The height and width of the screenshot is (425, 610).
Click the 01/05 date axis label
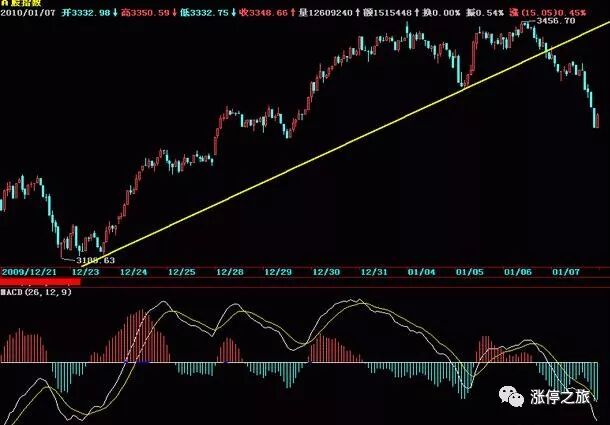click(x=470, y=272)
